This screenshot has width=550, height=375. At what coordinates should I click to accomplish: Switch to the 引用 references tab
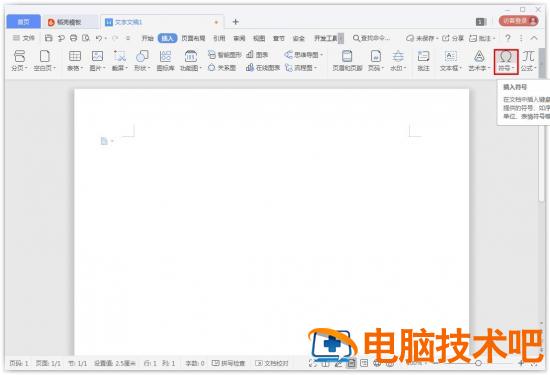point(219,38)
